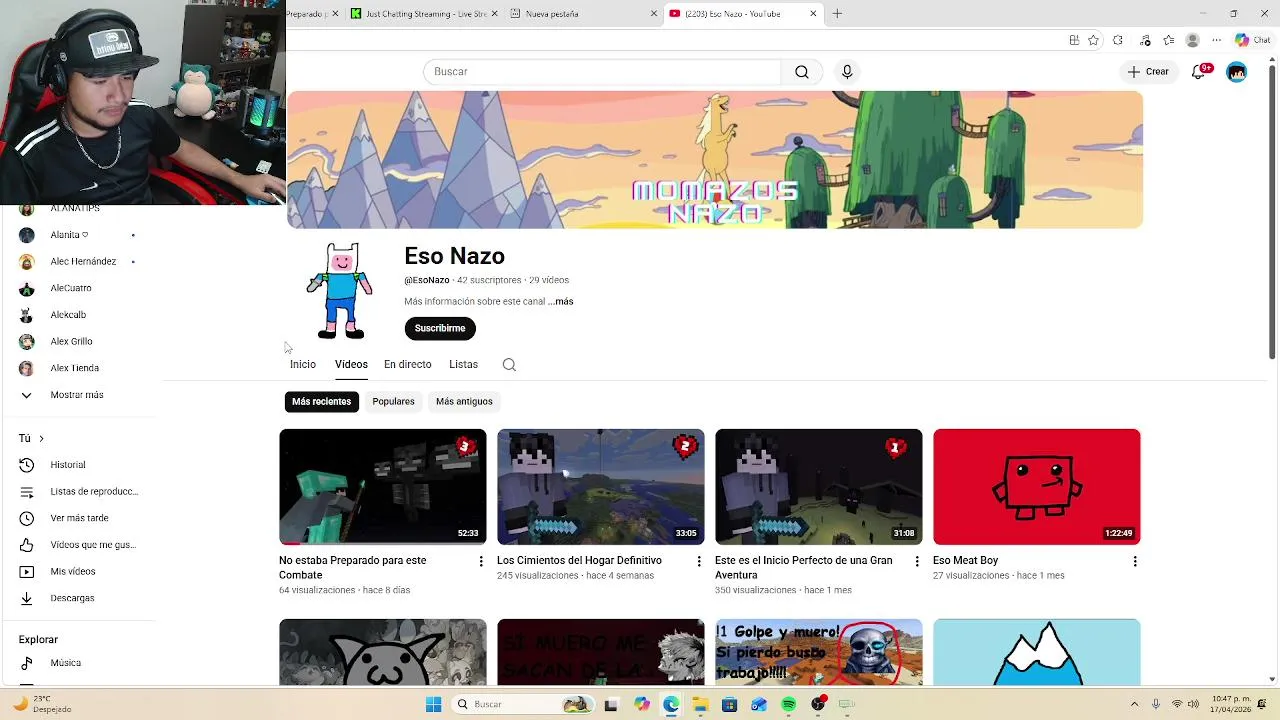
Task: Click the Eso Nazo channel avatar
Action: coord(340,291)
